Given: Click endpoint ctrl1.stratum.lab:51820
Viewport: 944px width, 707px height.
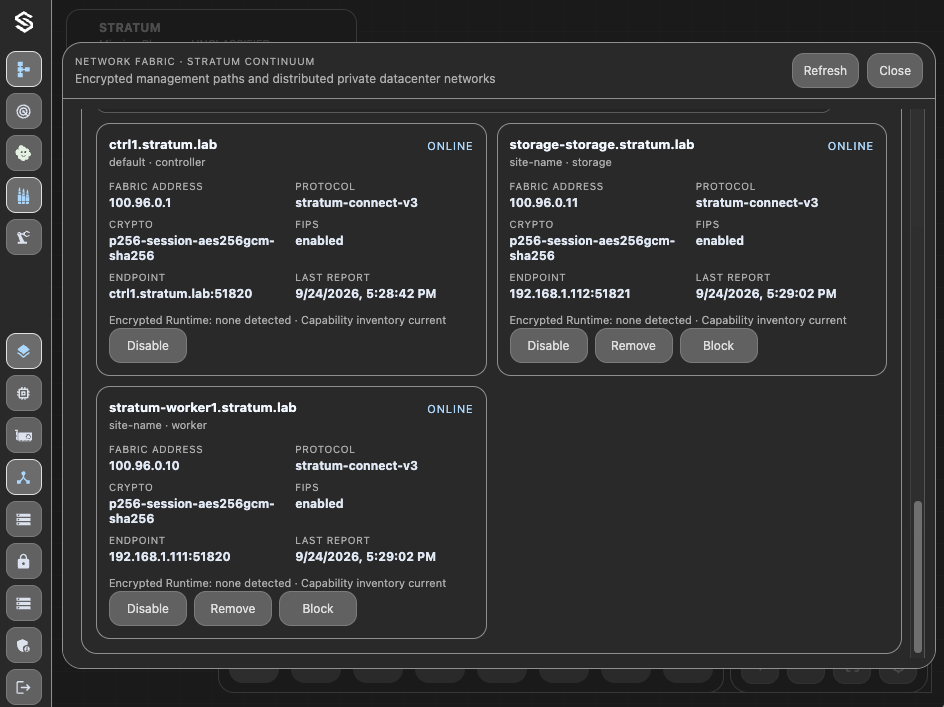Looking at the screenshot, I should coord(181,294).
